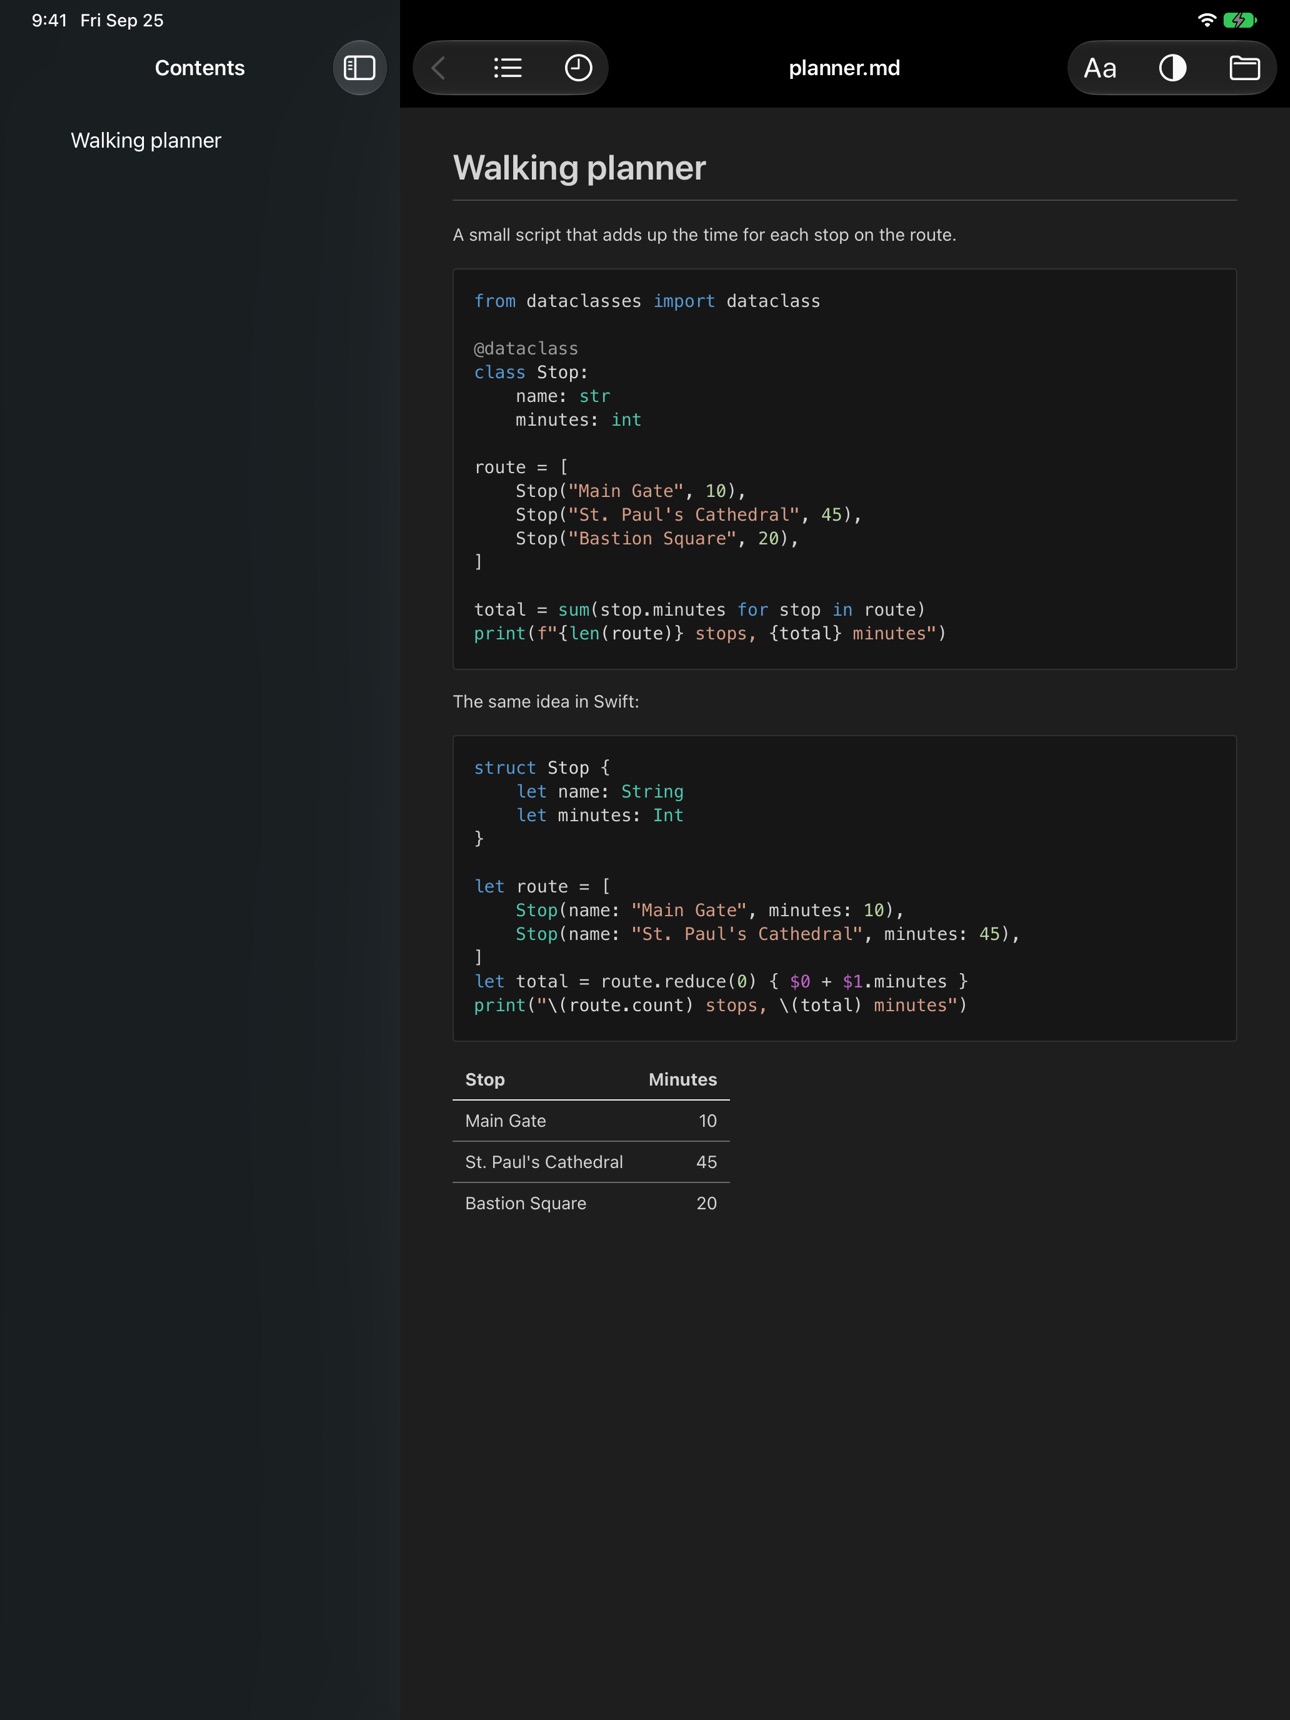Open the table of contents list icon
This screenshot has width=1290, height=1720.
click(508, 68)
